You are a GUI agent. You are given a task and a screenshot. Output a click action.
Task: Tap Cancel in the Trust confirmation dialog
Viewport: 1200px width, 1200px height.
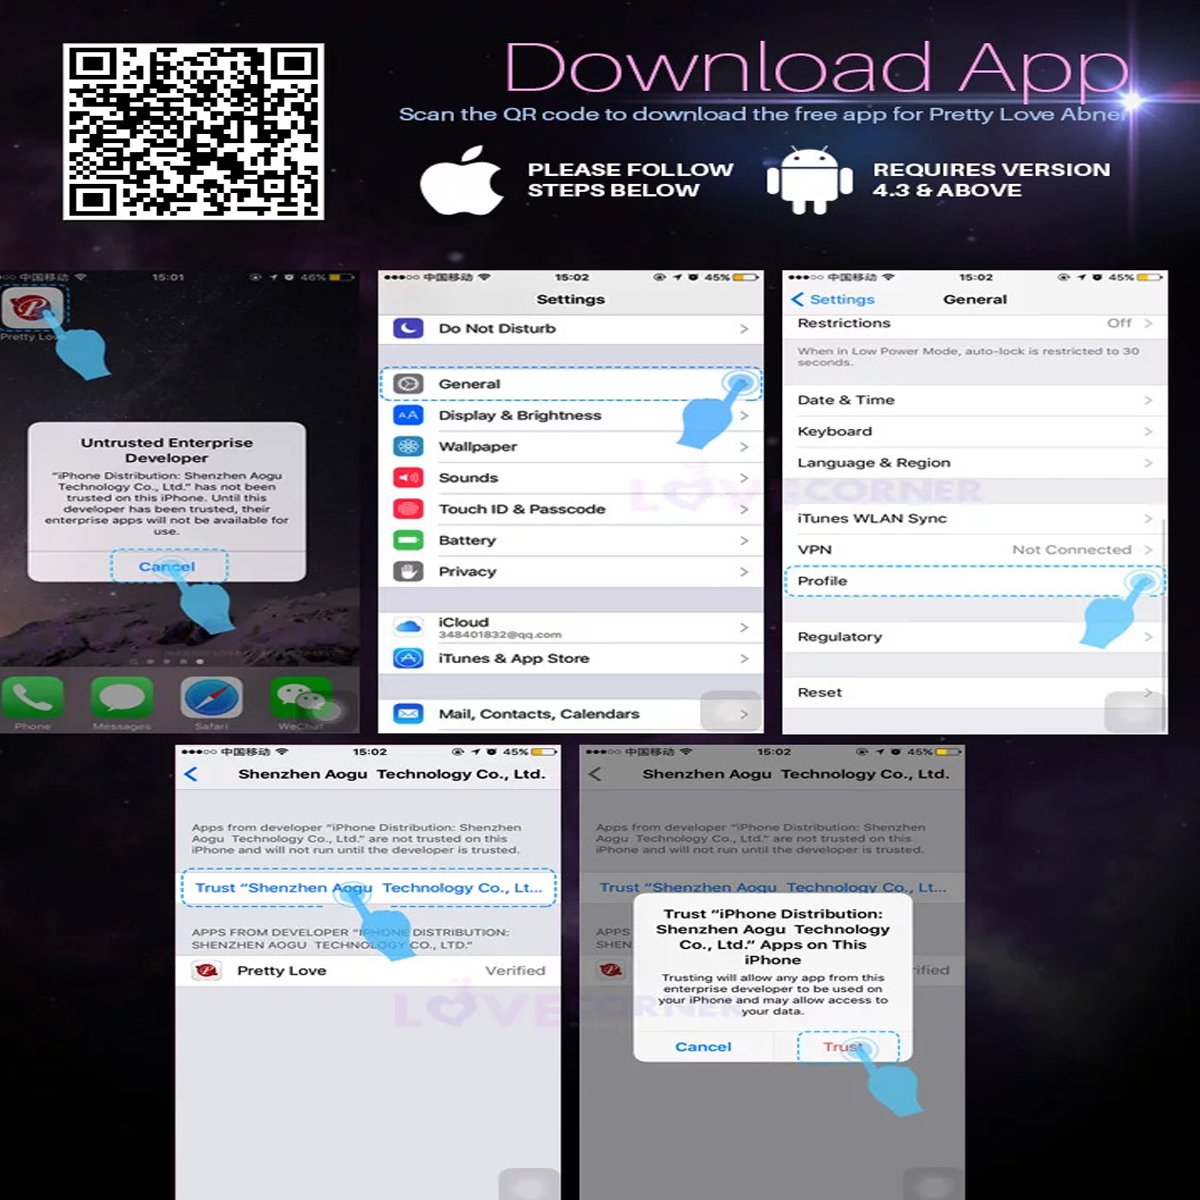pos(703,1047)
